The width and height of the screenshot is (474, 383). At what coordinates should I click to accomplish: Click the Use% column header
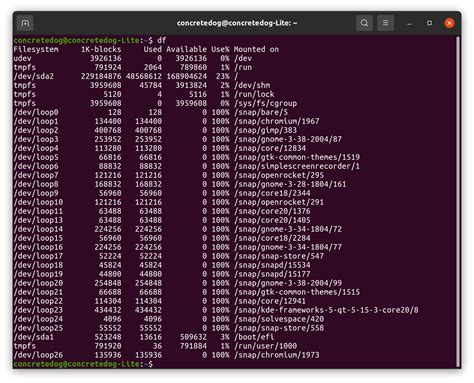pos(220,49)
